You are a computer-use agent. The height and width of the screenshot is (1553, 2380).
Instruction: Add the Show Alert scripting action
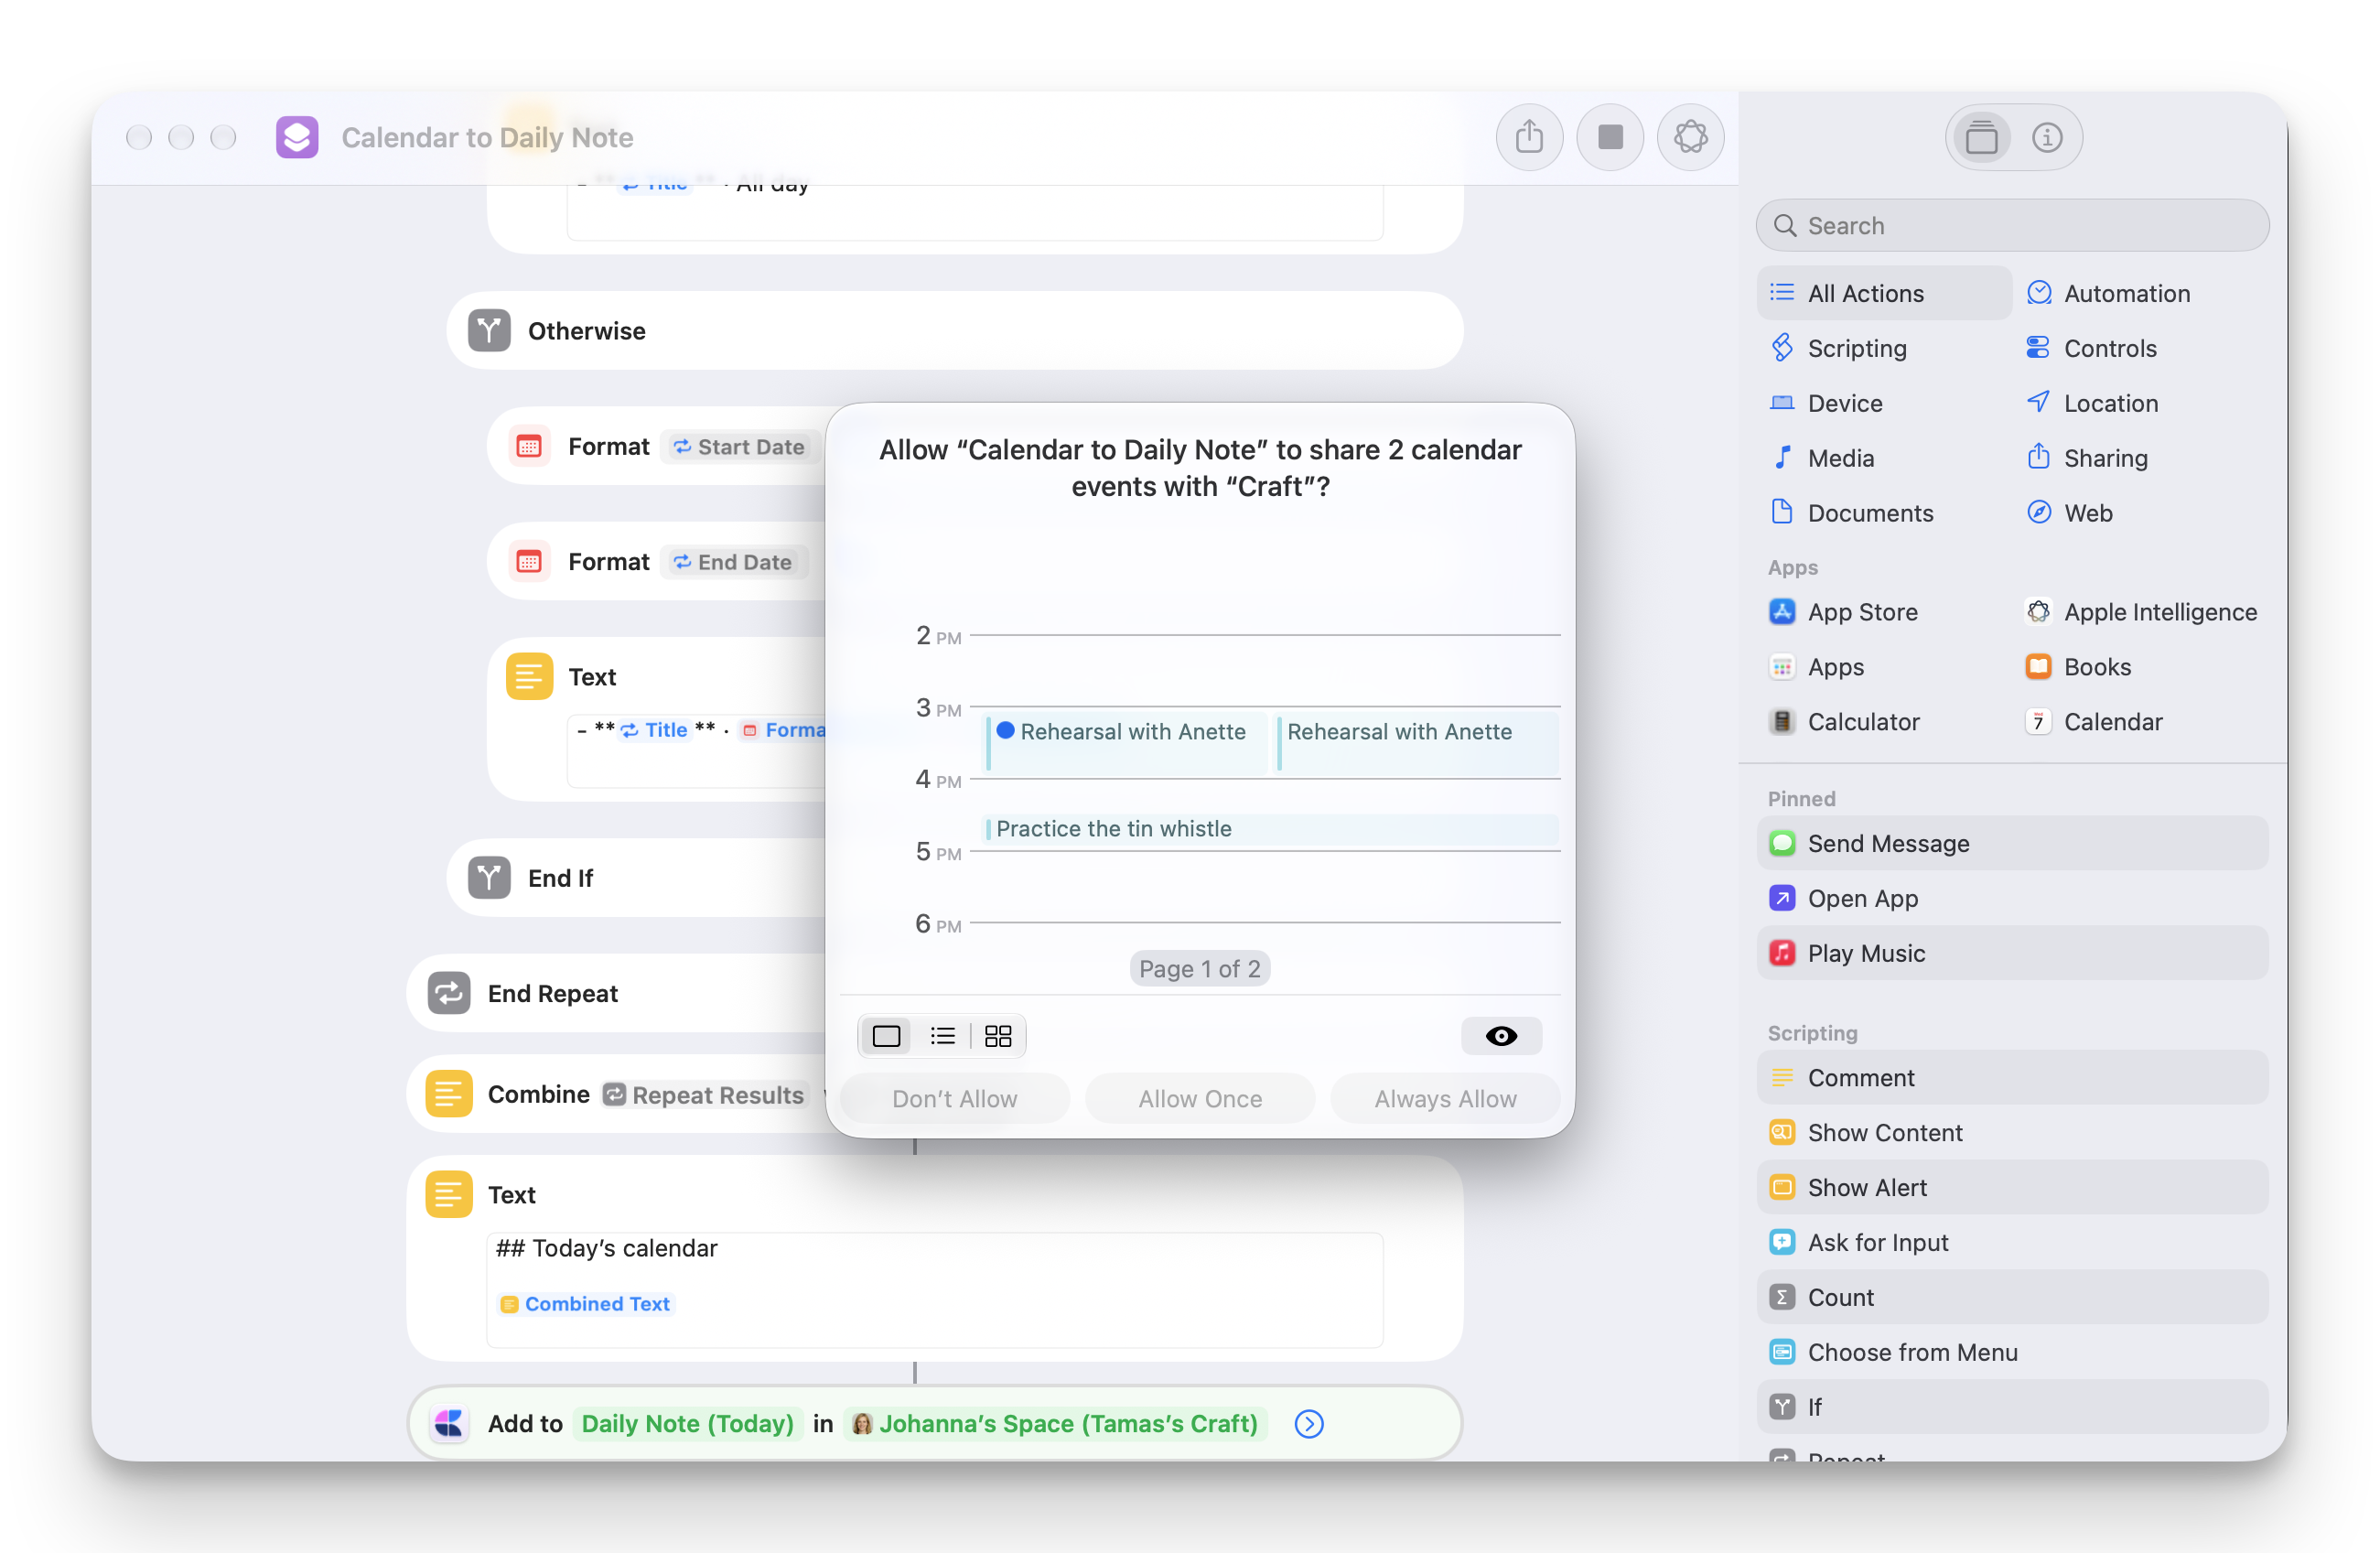[2012, 1187]
